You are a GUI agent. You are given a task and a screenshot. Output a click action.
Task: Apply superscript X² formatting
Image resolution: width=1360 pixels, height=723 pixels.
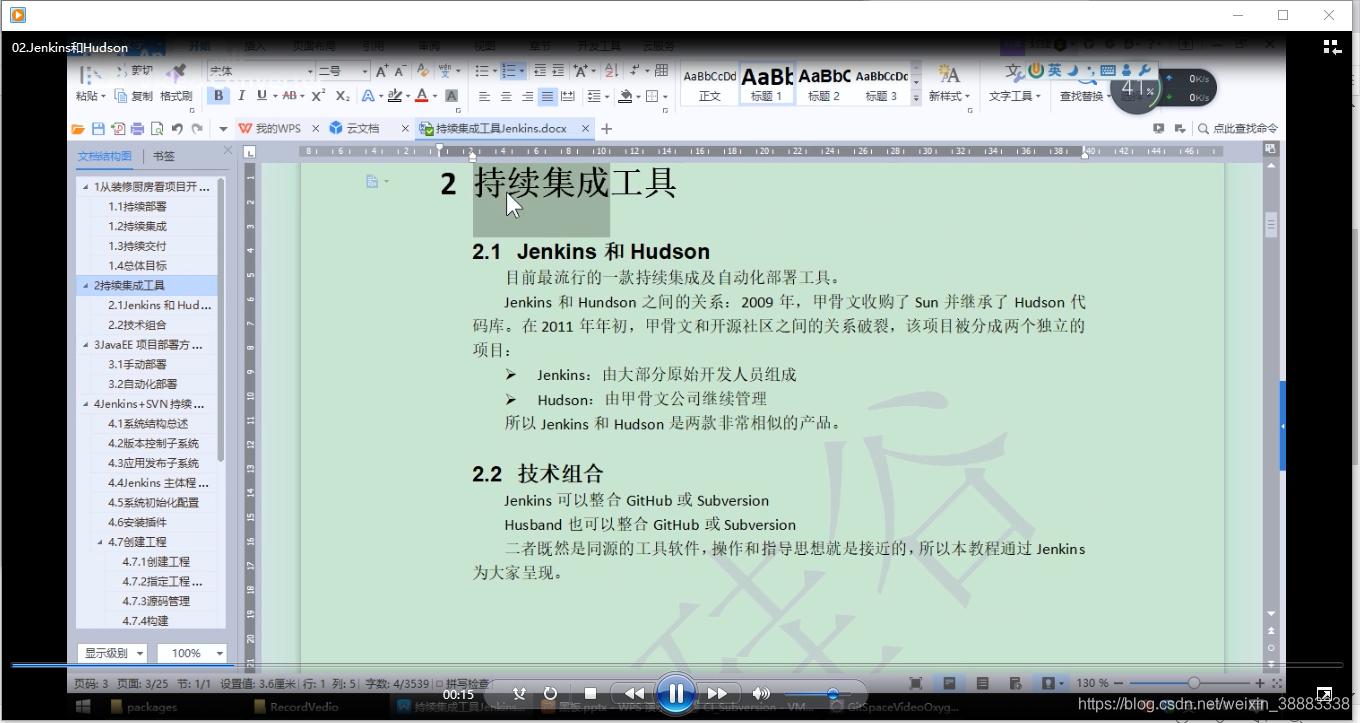click(x=318, y=96)
